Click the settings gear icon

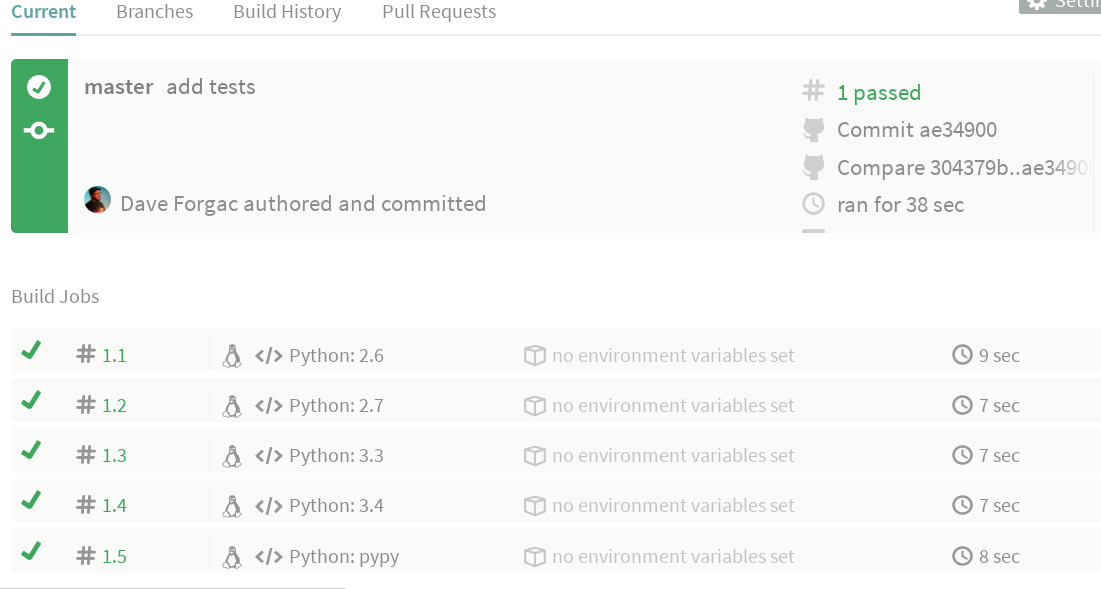point(1037,4)
